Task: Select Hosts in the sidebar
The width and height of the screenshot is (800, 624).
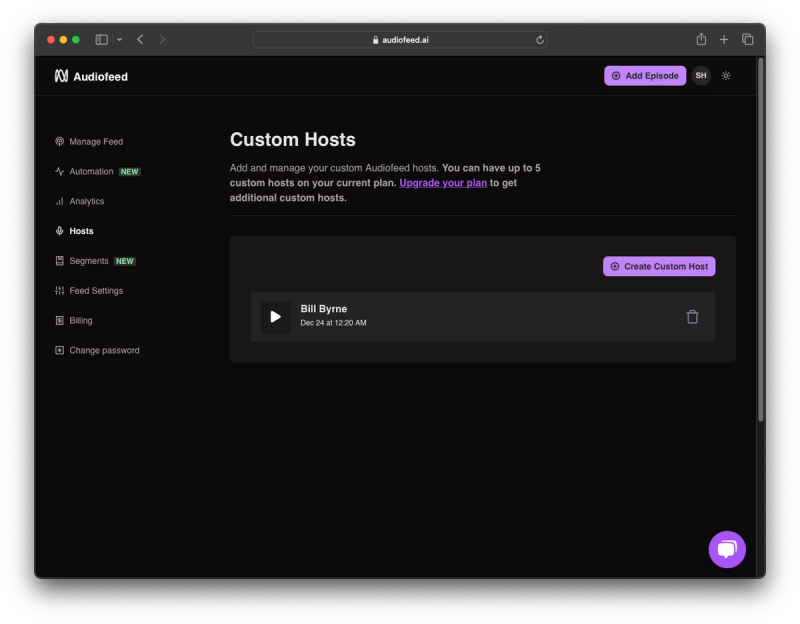Action: click(74, 231)
